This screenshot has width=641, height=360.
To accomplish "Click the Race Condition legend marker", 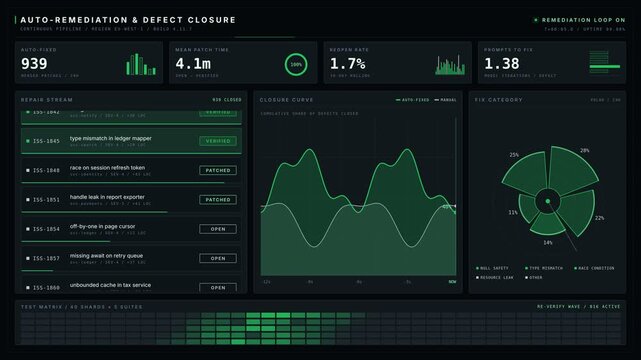I will [x=576, y=268].
